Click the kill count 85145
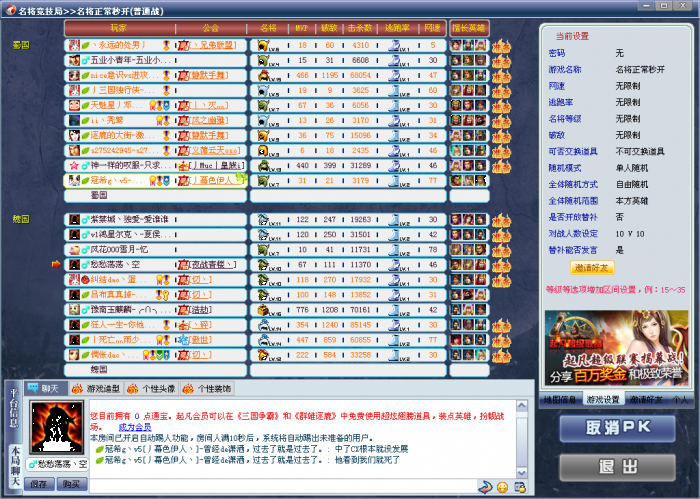The image size is (700, 499). point(360,325)
